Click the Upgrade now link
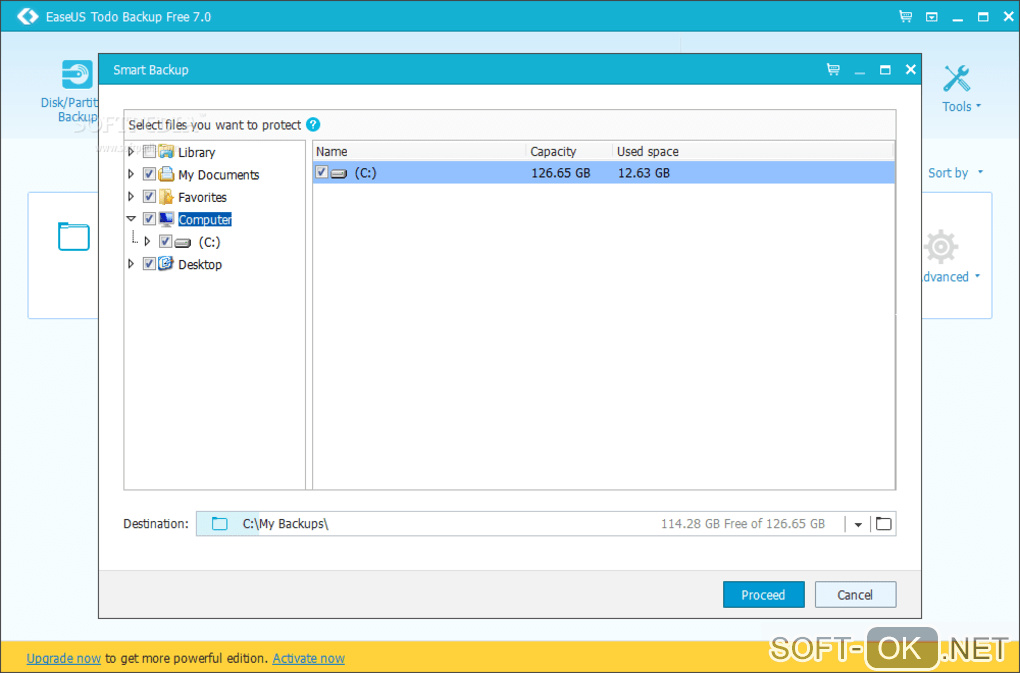The height and width of the screenshot is (673, 1020). coord(64,658)
